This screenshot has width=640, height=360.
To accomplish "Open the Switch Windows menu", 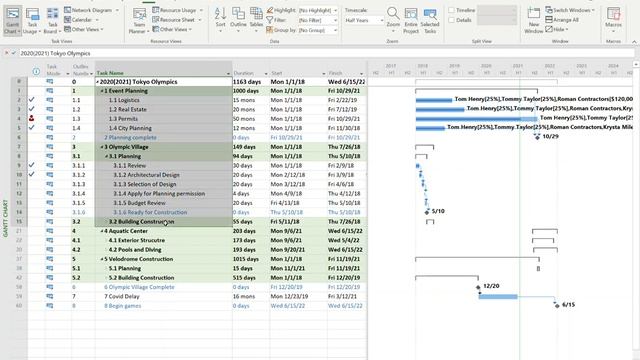I will pos(570,10).
